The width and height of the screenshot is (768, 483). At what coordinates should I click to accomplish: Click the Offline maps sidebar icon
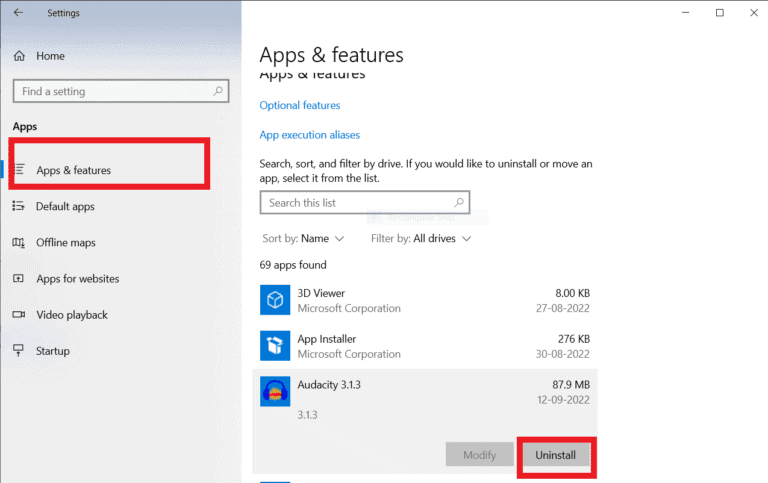(19, 242)
